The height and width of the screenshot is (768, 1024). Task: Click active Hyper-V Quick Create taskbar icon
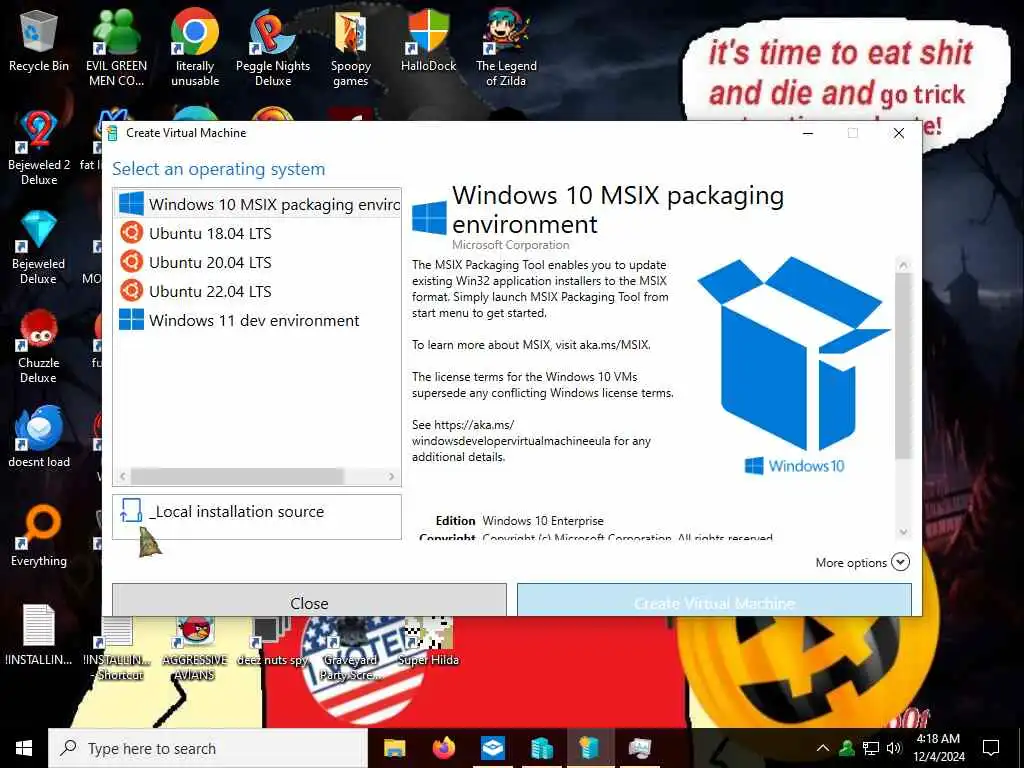pos(590,748)
